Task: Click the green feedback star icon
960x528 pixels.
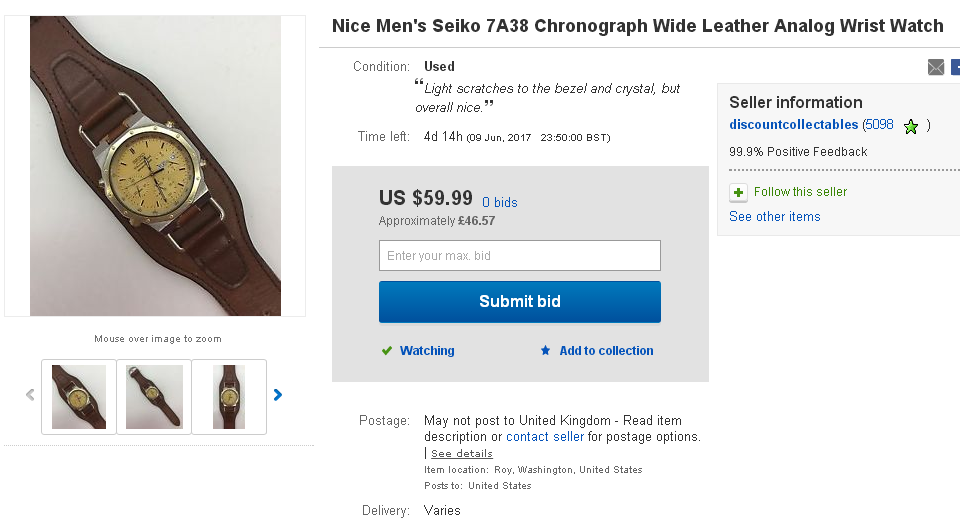Action: point(910,126)
